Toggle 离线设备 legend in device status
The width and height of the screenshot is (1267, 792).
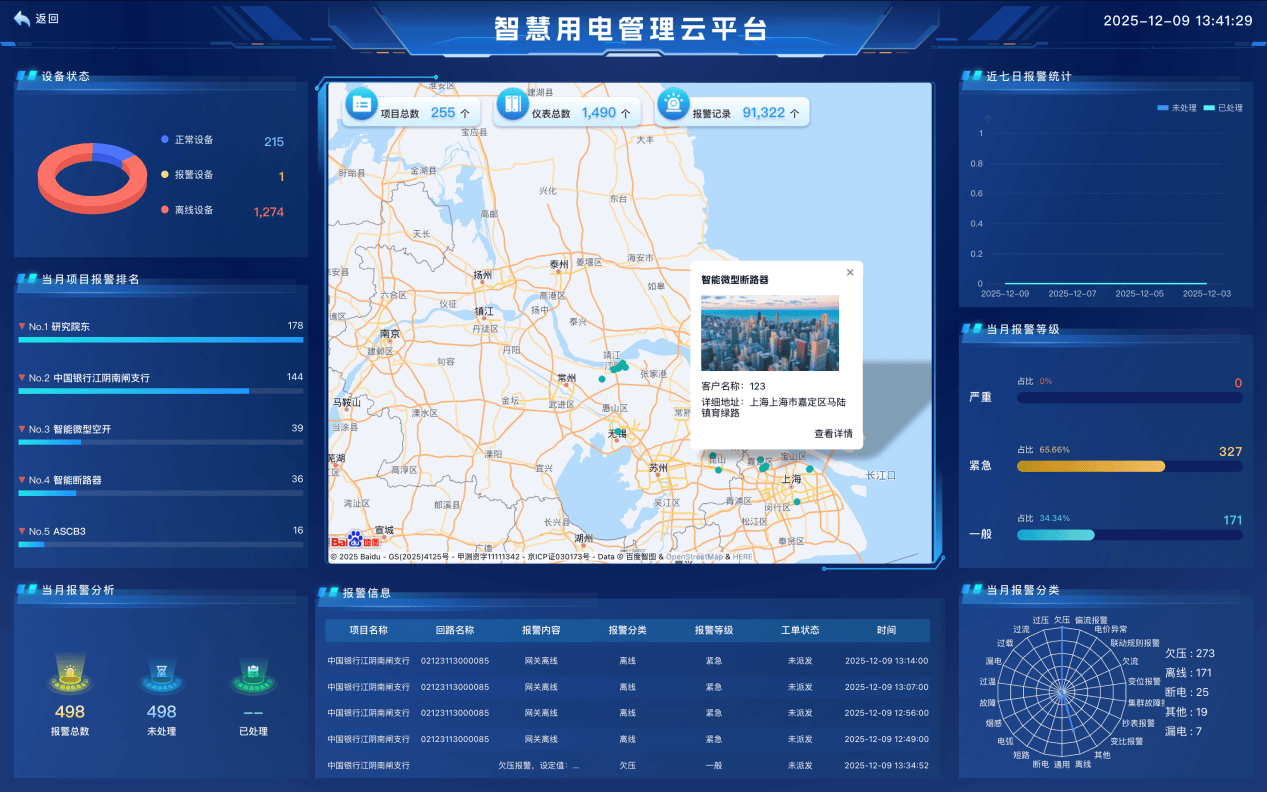(x=194, y=210)
